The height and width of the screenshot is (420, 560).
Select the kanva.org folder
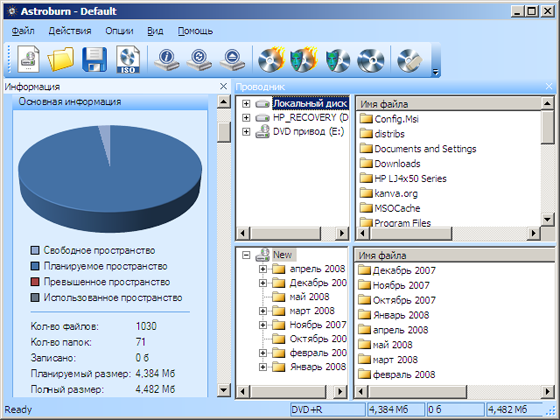click(396, 194)
